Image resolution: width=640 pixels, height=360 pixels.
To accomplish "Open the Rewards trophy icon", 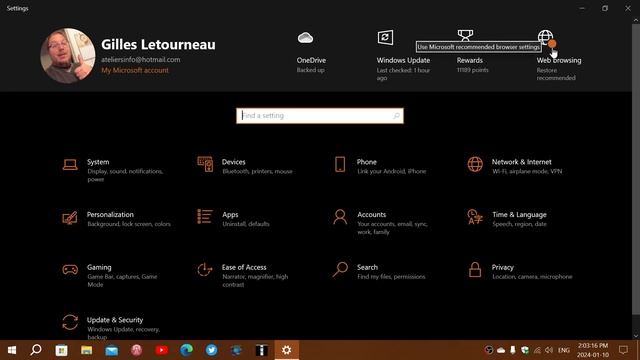I will coord(465,35).
